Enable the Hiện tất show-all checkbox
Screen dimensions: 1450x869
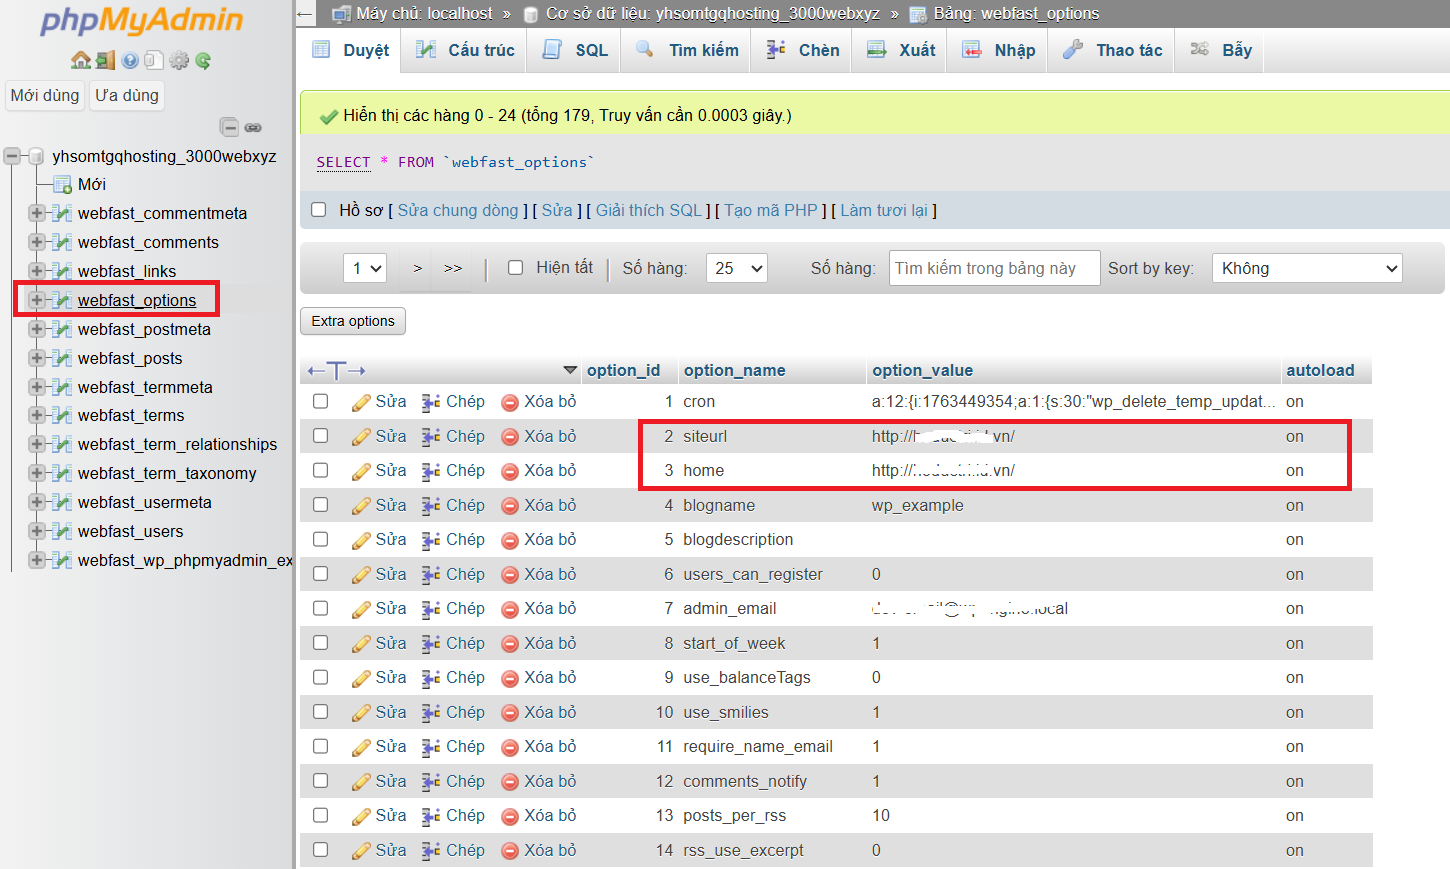(515, 267)
